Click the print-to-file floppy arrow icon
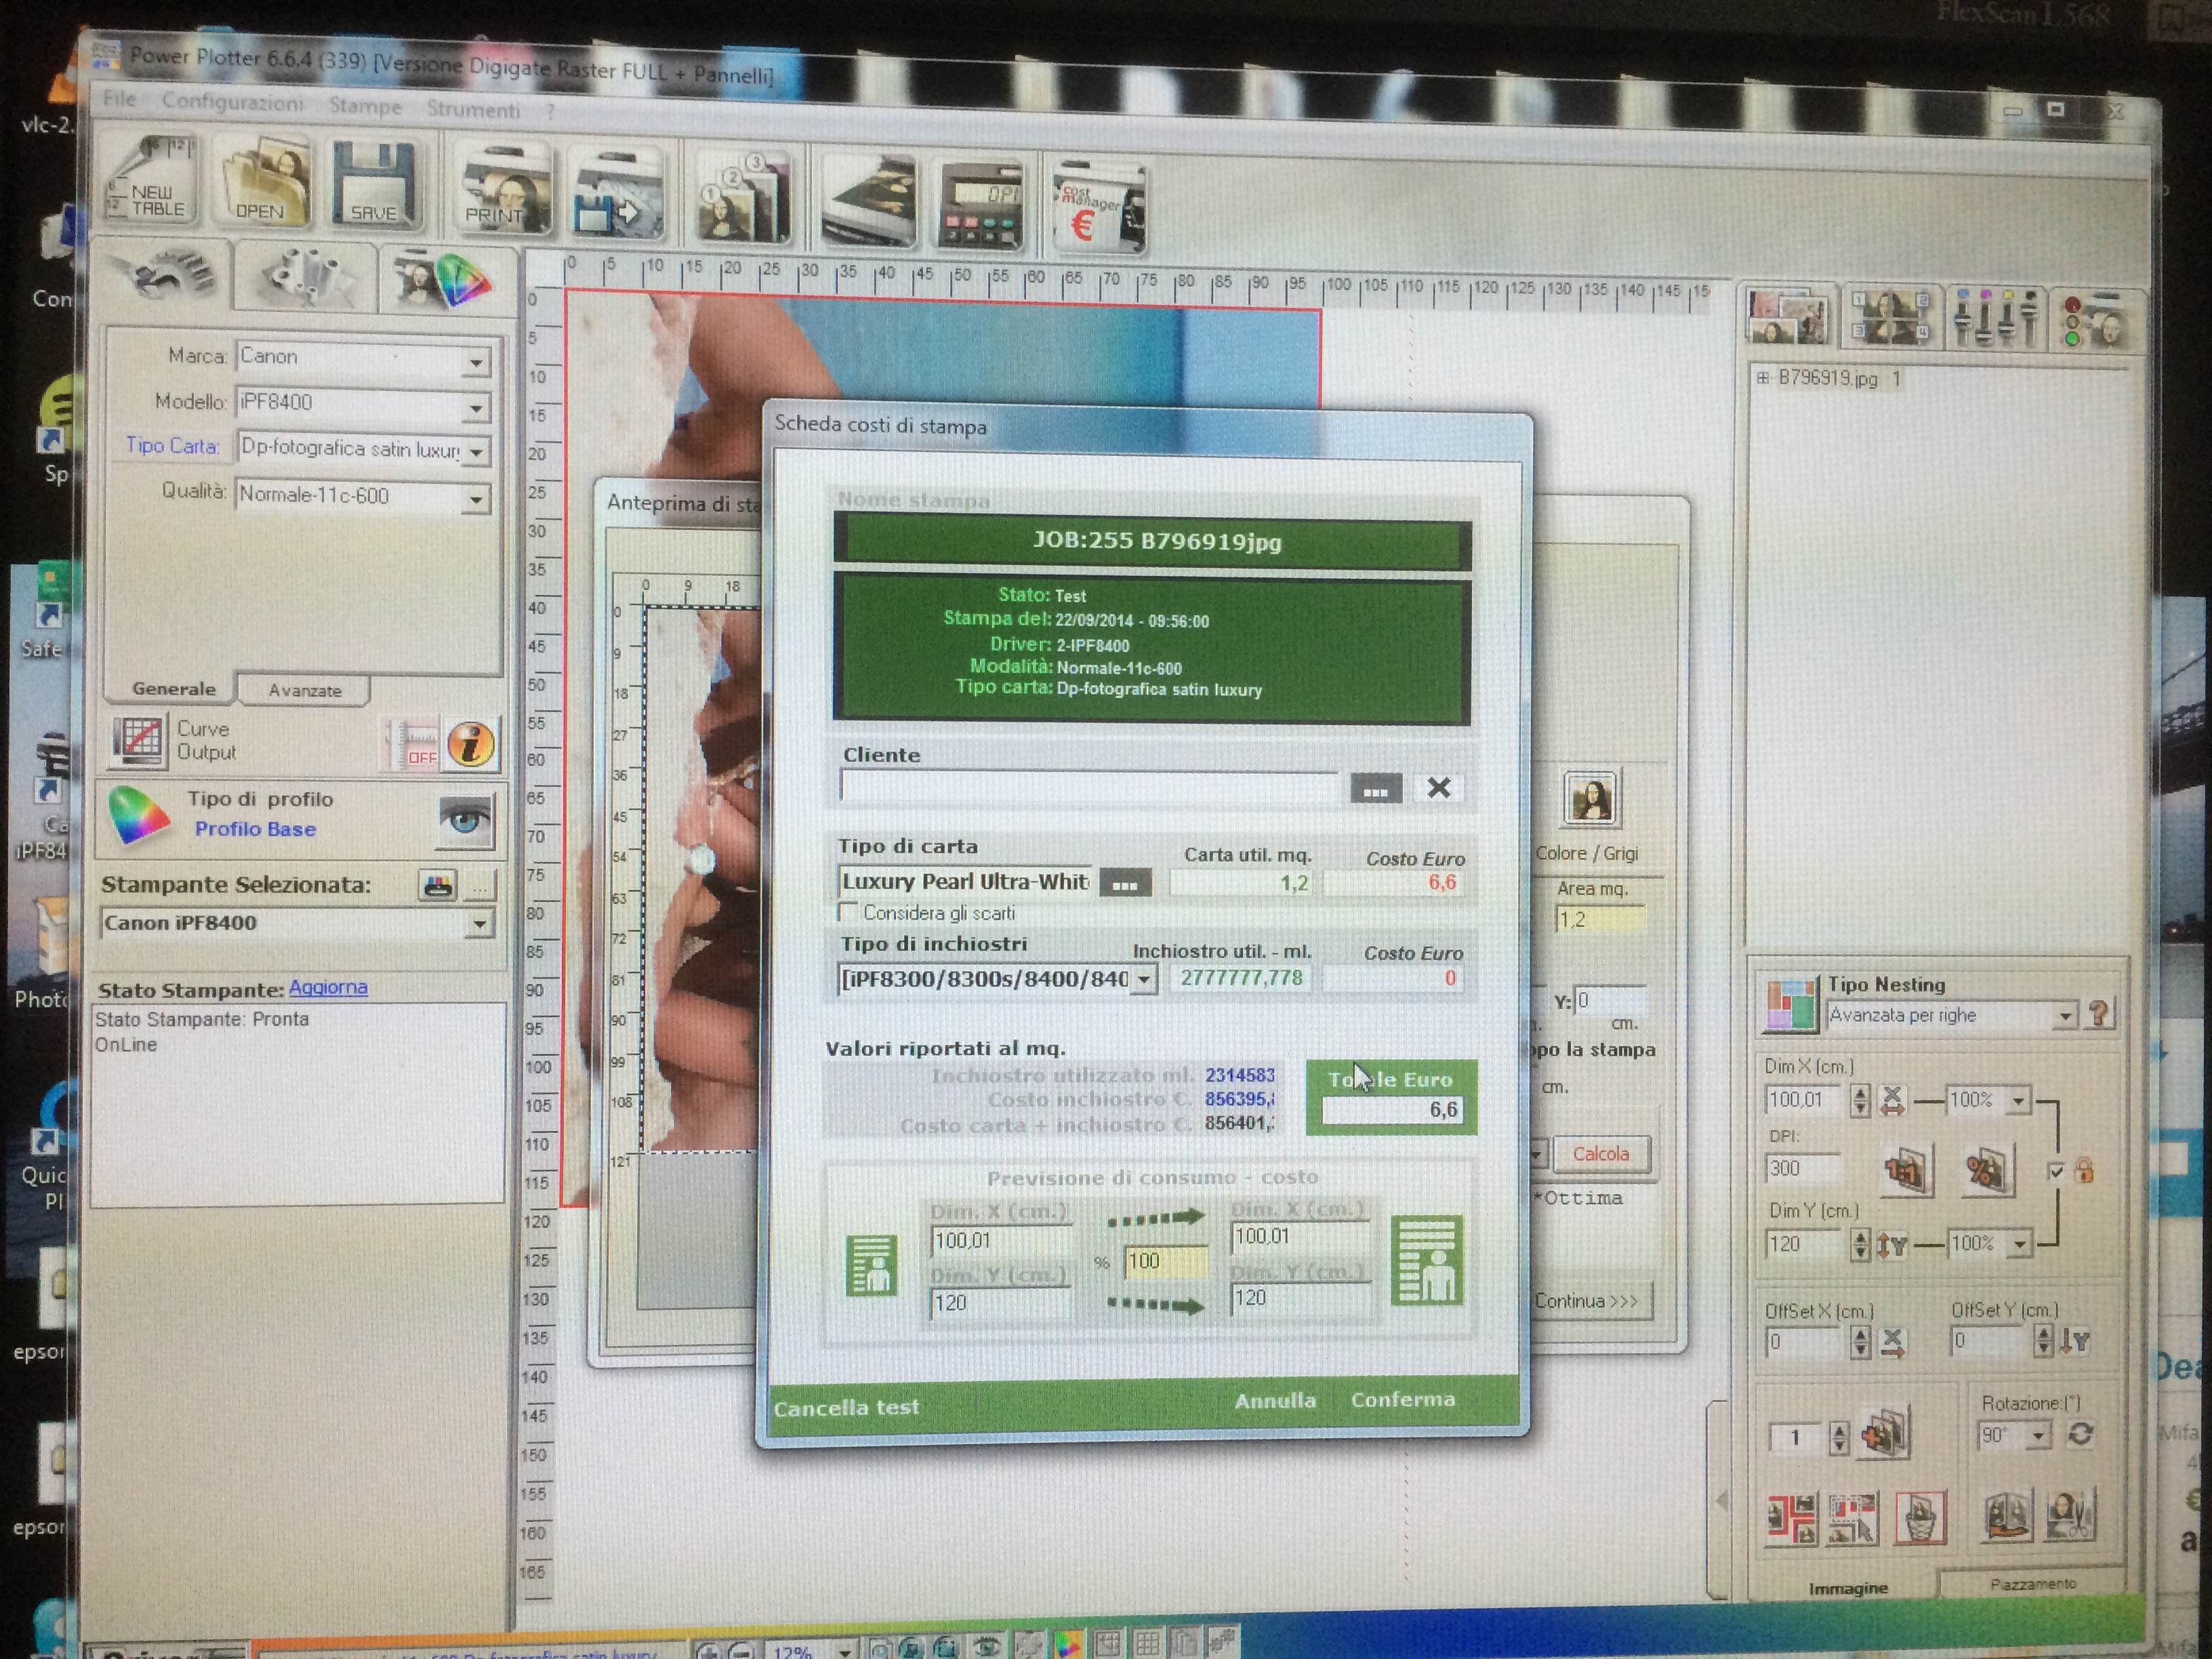Screen dimensions: 2212x1659 click(616, 194)
